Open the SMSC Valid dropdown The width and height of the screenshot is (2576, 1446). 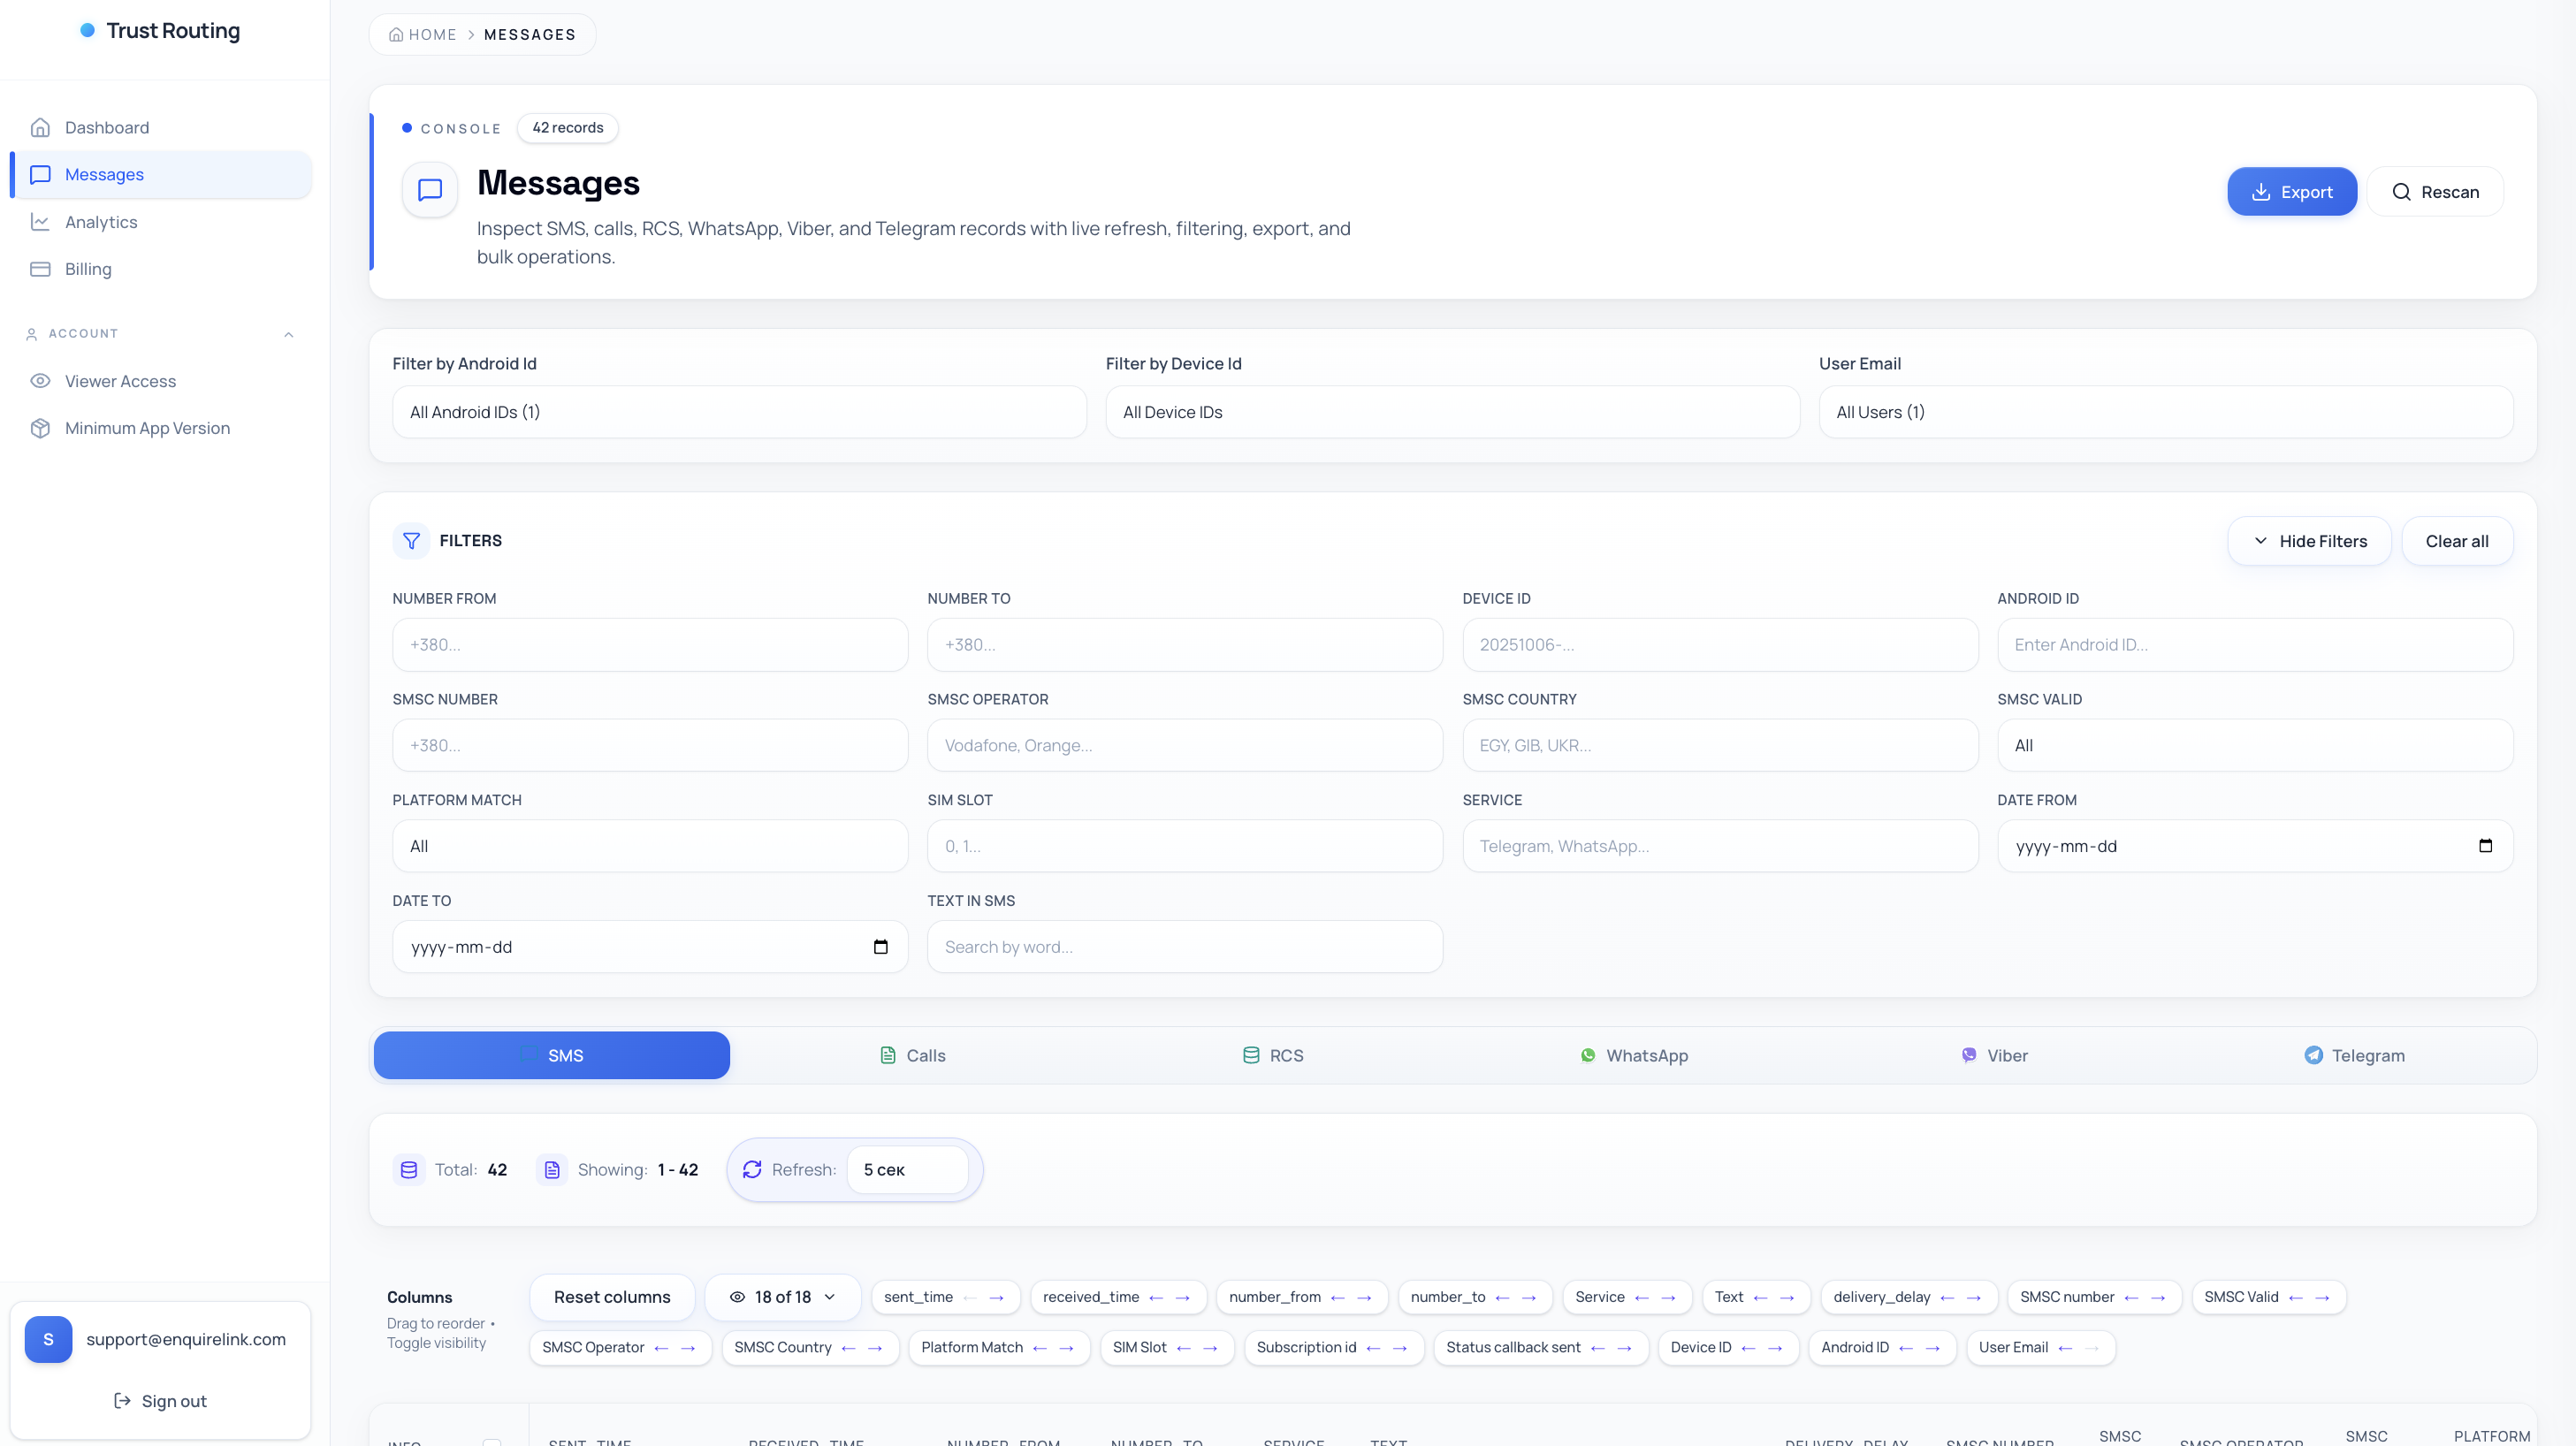2255,745
